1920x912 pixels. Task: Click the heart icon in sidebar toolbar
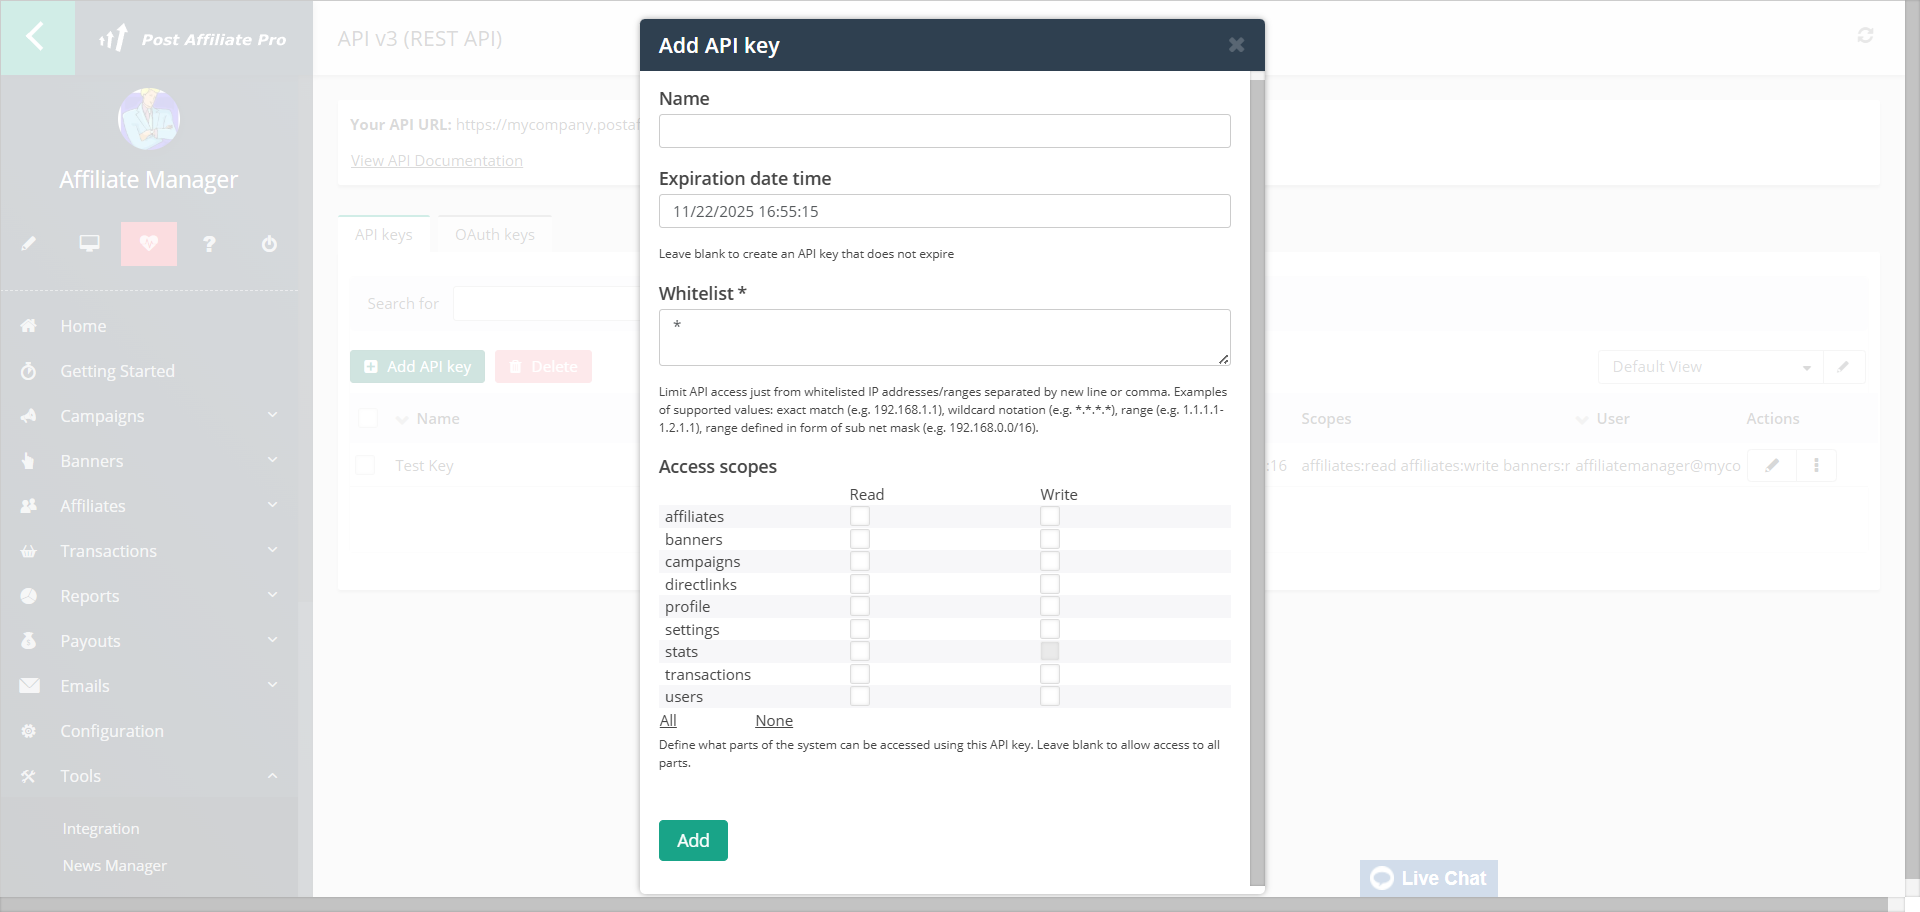(149, 244)
